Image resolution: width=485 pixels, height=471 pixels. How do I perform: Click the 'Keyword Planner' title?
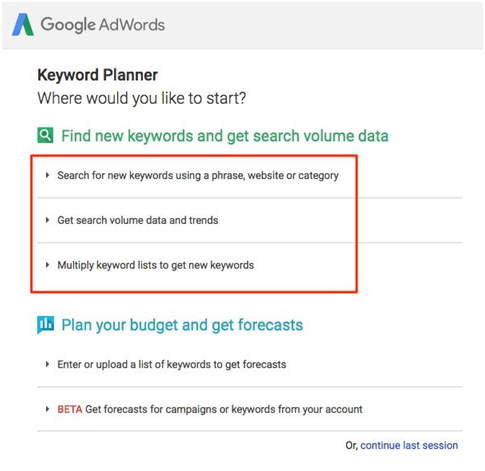pos(97,75)
